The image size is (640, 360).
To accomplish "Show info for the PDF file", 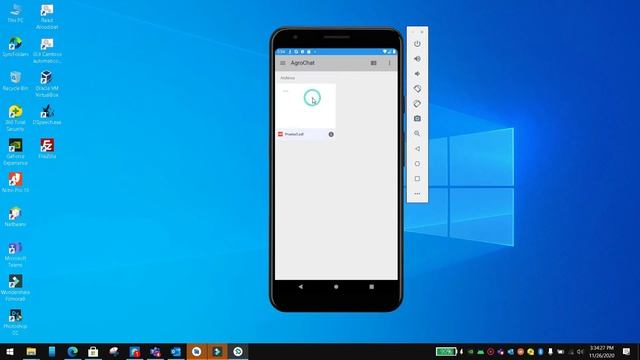I will tap(331, 134).
